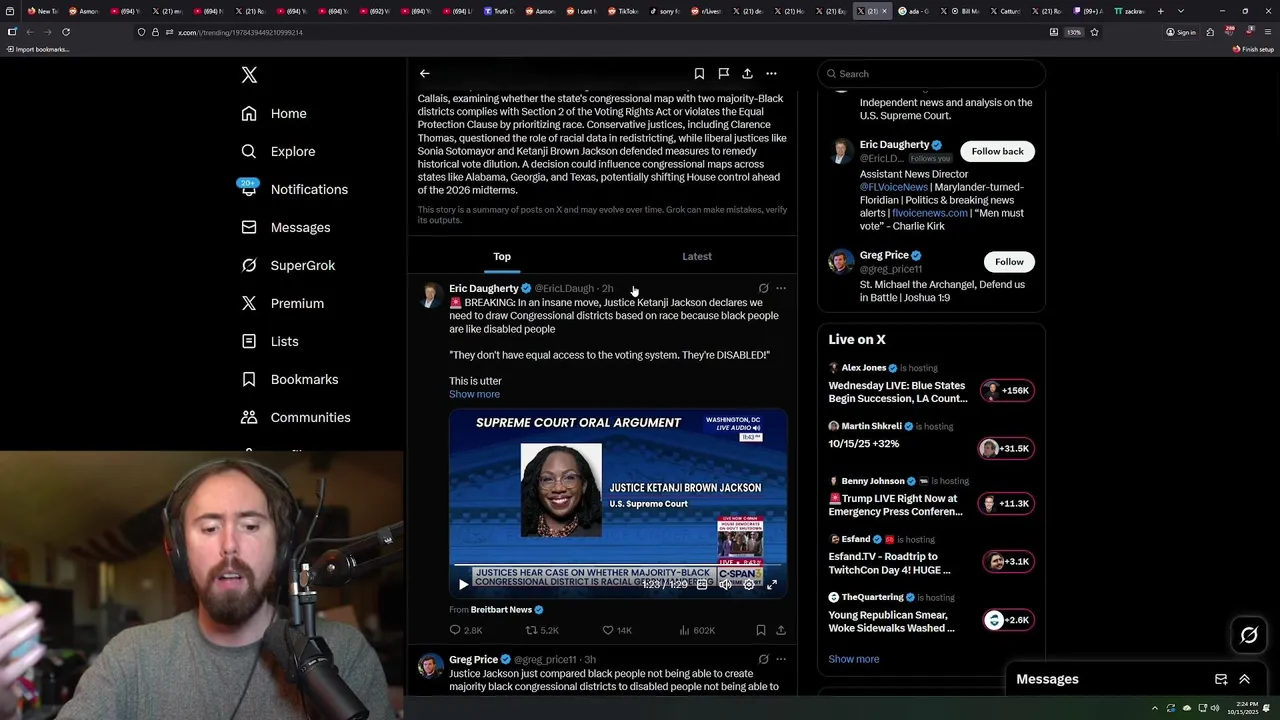Viewport: 1280px width, 720px height.
Task: Open Communities in the sidebar
Action: tap(295, 418)
